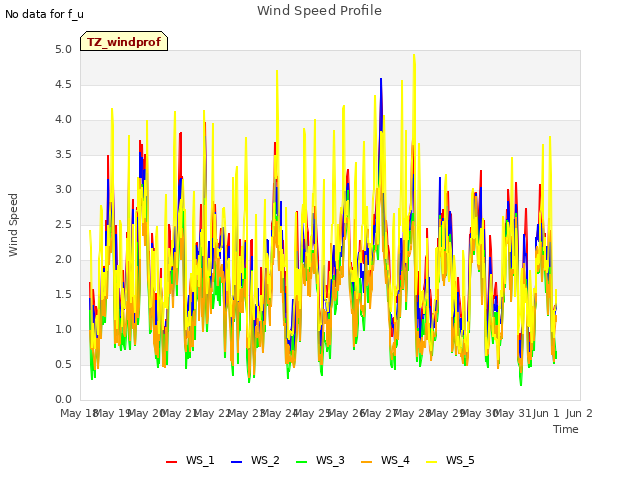Click the orange WS_4 legend swatch
This screenshot has width=640, height=480.
click(367, 462)
